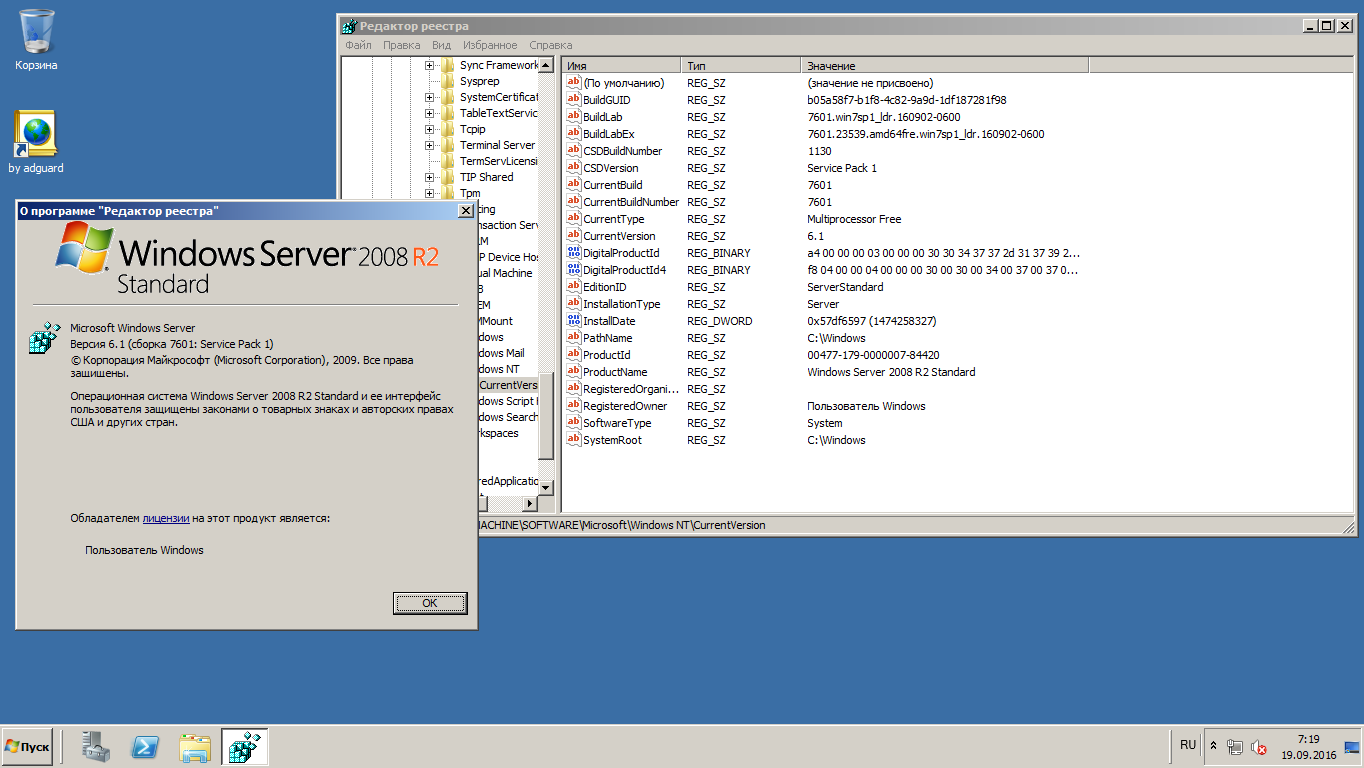The height and width of the screenshot is (768, 1364).
Task: Expand the Tcpip tree node
Action: [430, 129]
